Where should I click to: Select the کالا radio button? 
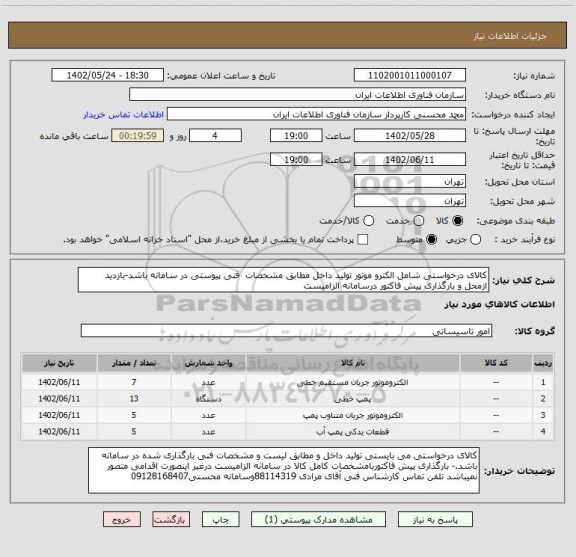point(458,221)
